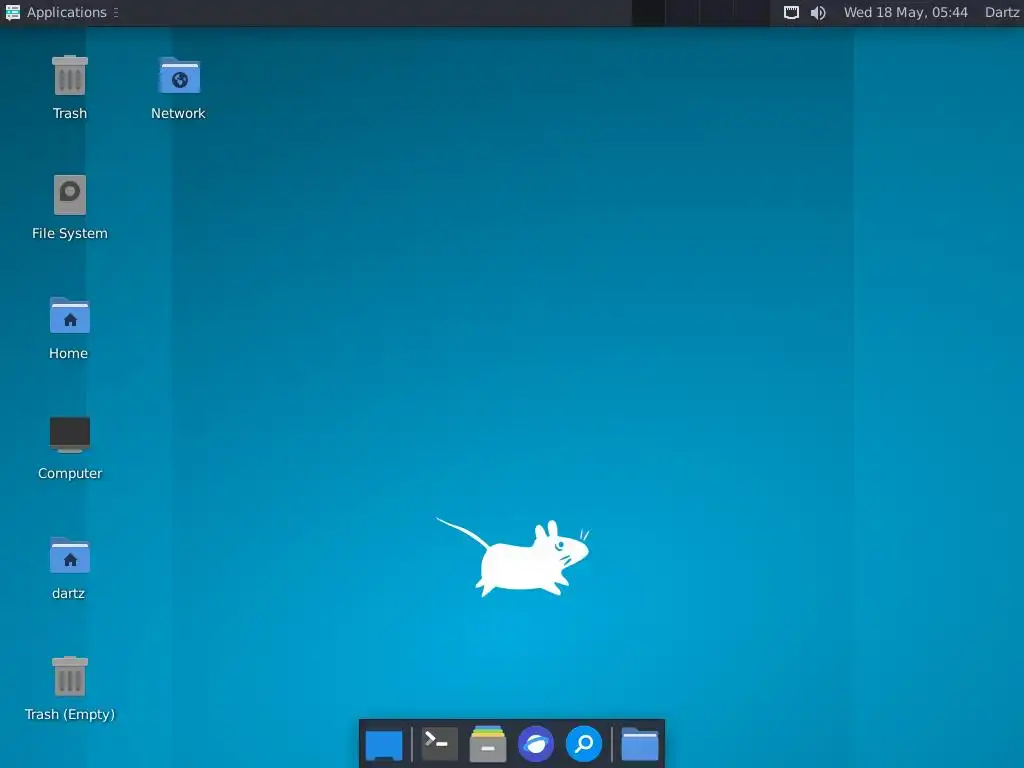Select the Trash desktop icon at top

click(70, 76)
